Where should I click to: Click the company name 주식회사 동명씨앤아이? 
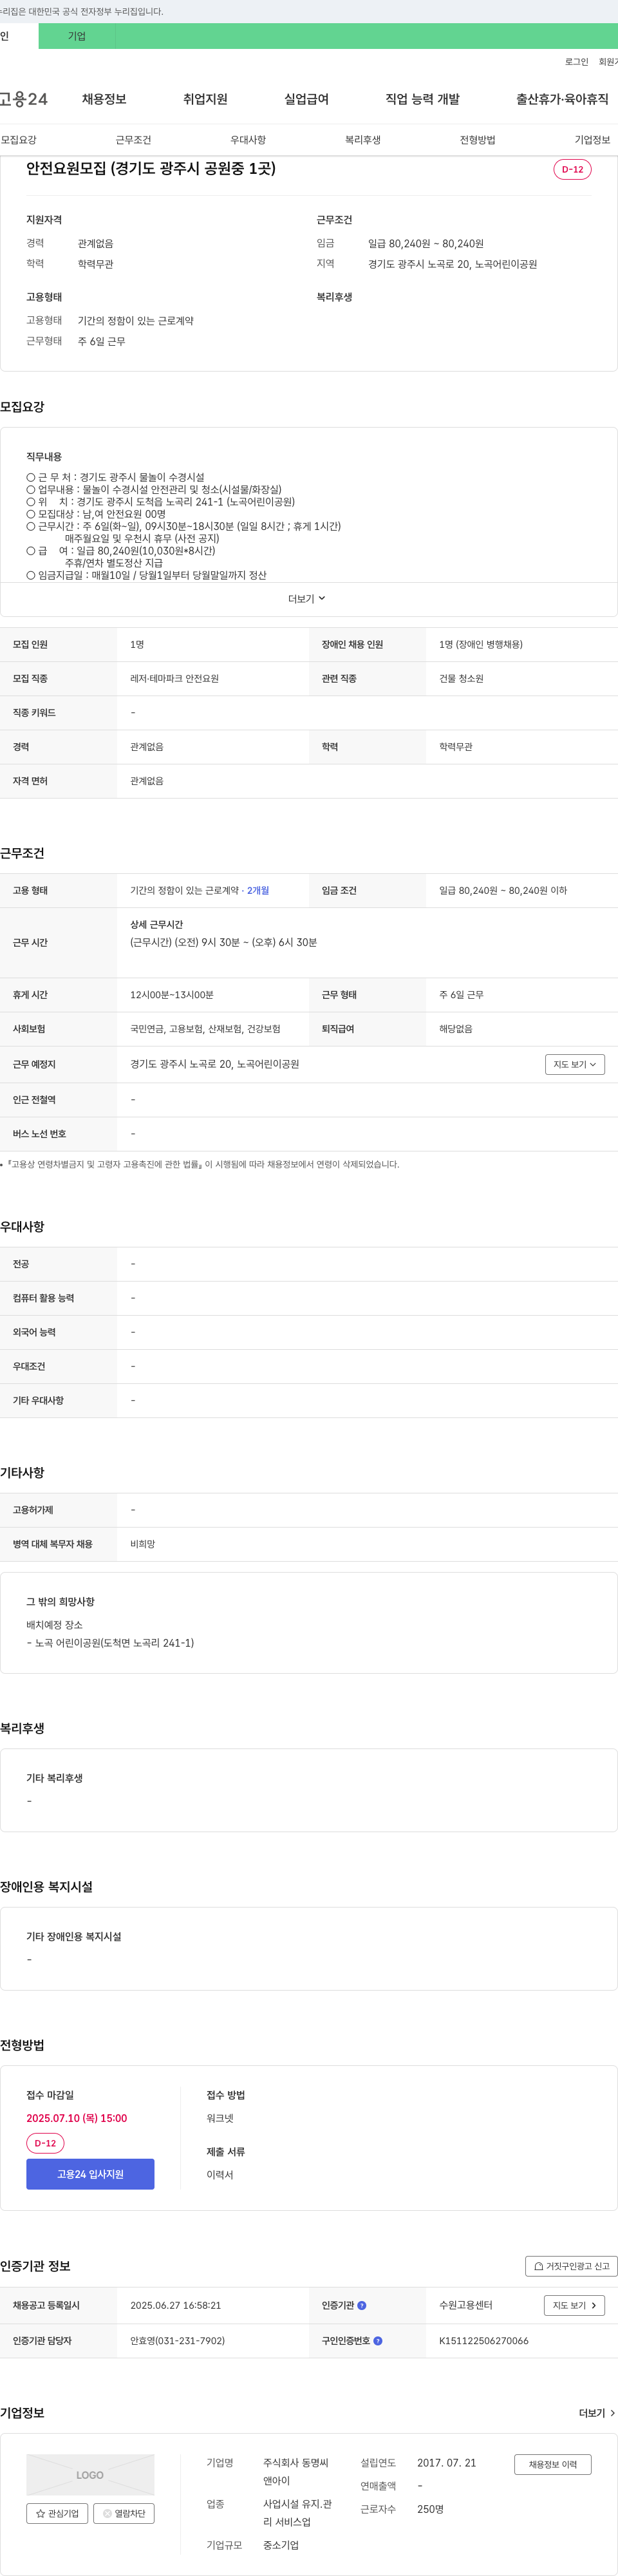click(296, 2472)
